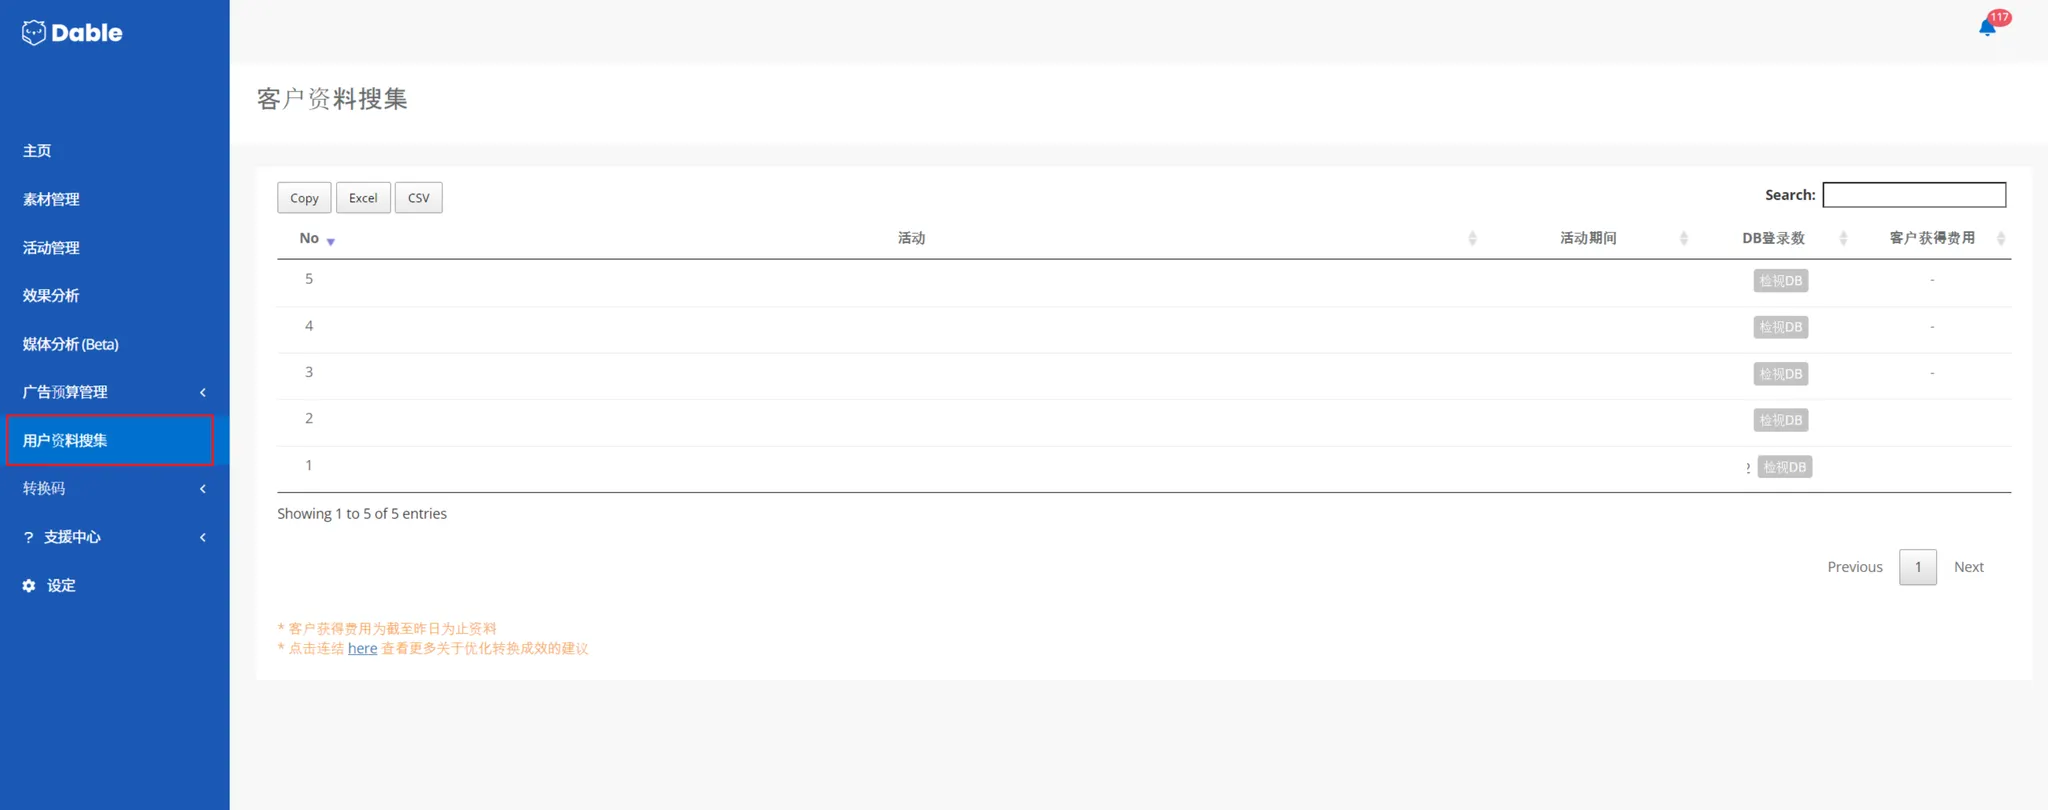Click the Copy button
2048x810 pixels.
pos(304,198)
